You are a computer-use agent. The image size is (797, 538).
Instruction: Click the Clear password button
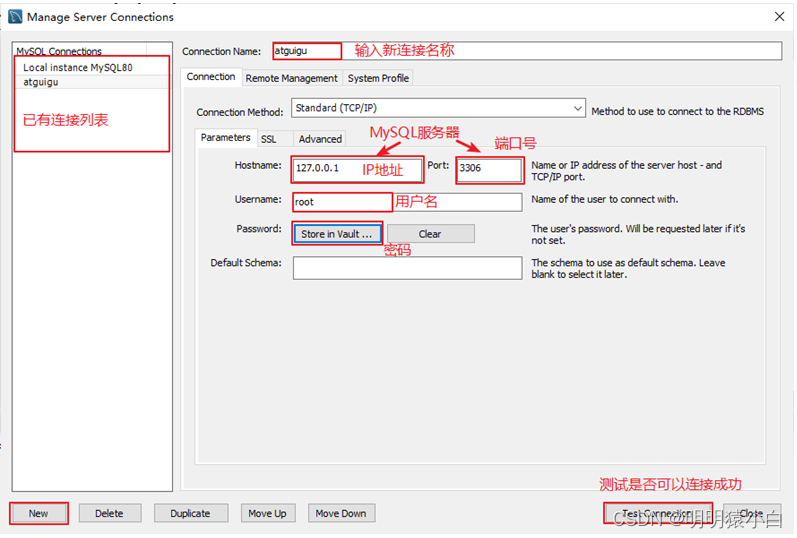point(431,234)
